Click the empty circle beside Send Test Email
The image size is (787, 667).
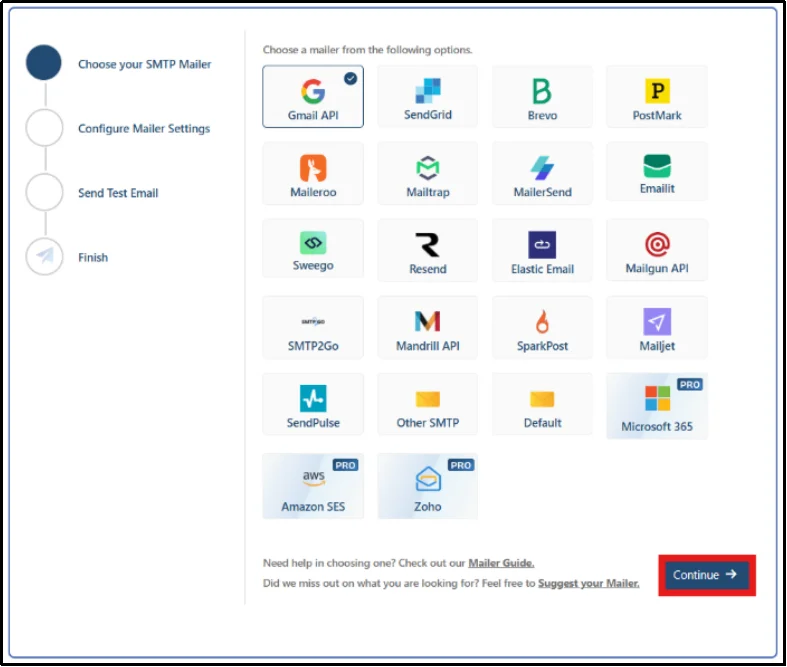[45, 192]
